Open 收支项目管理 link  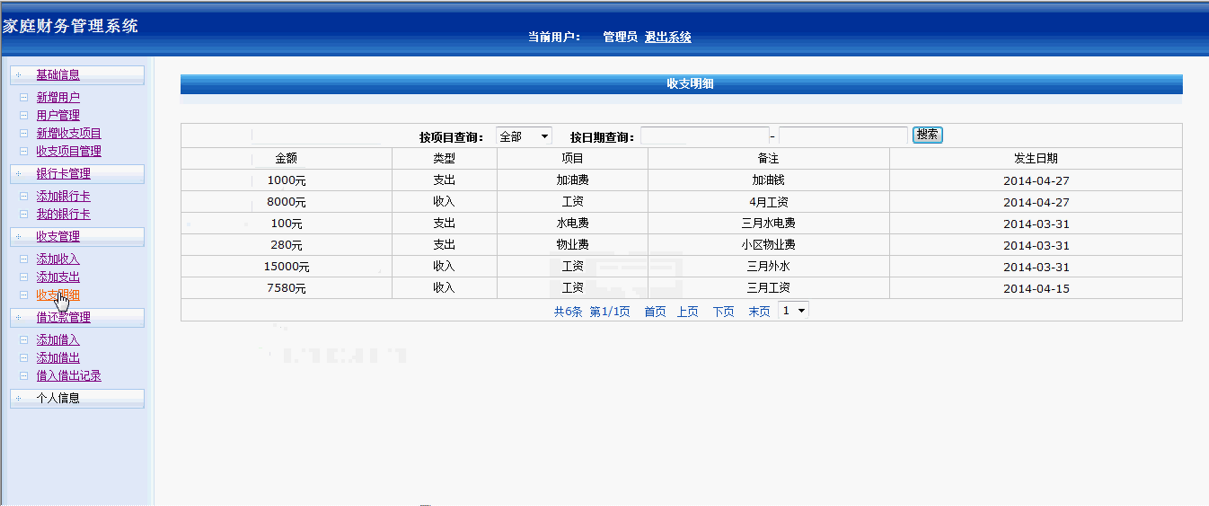(69, 151)
